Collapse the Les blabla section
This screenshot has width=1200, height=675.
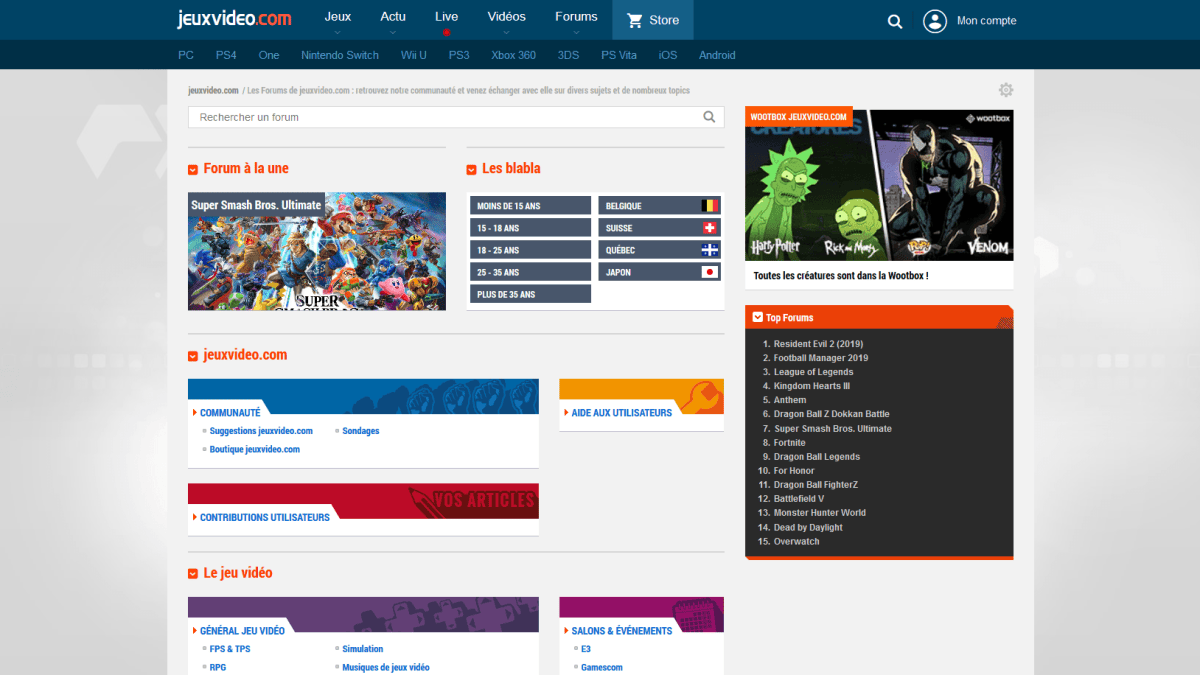coord(471,169)
